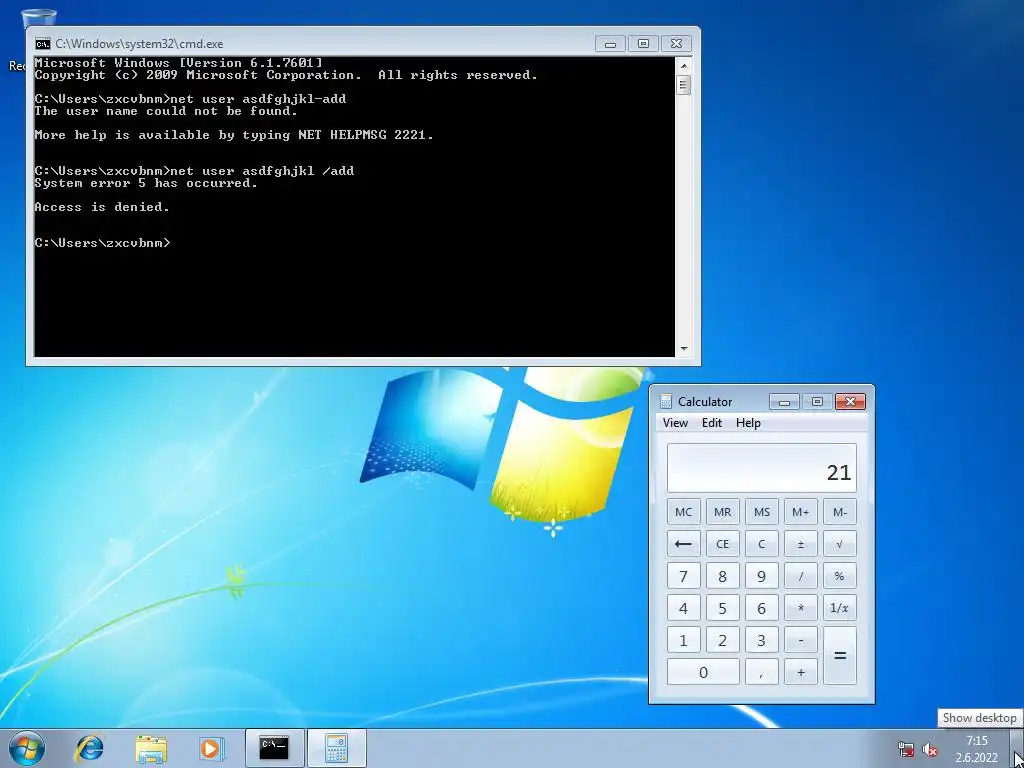Click digit 4 on the Calculator

pos(683,608)
